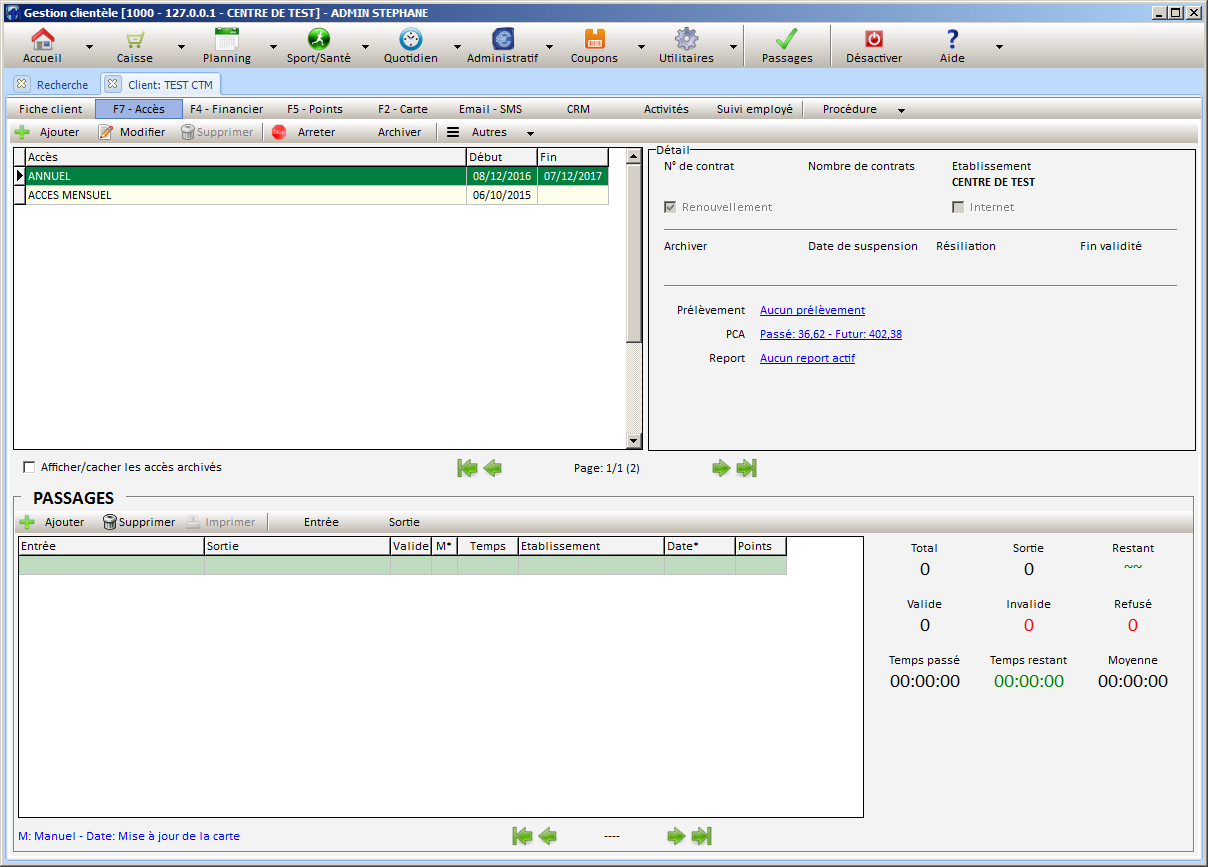Go to previous page of passages list

(548, 836)
